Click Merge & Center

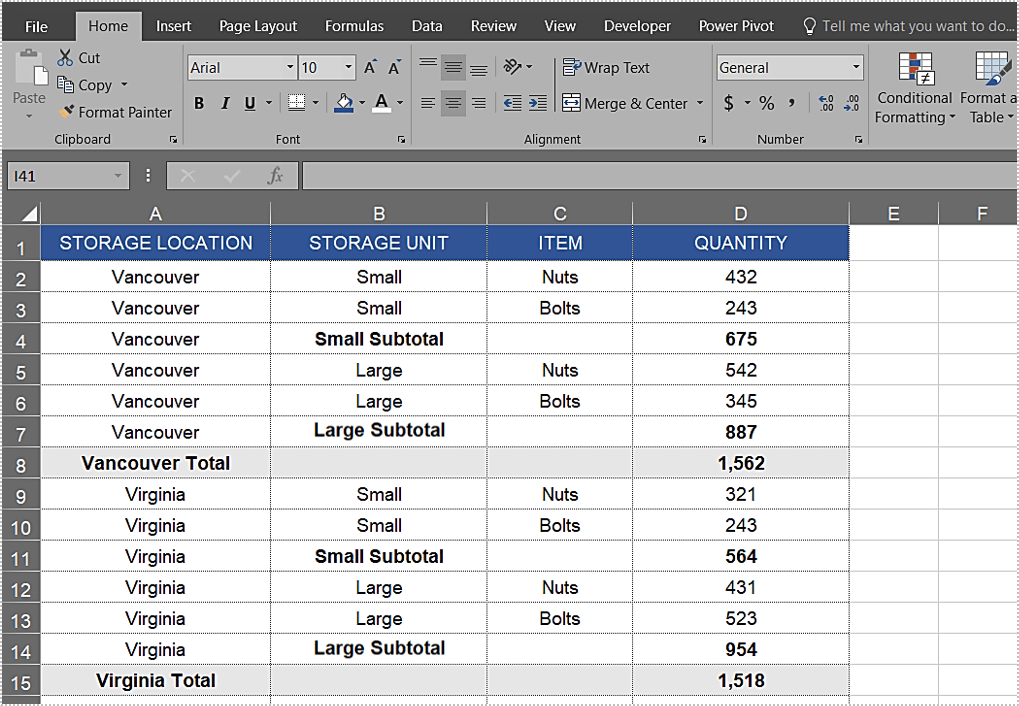[624, 103]
